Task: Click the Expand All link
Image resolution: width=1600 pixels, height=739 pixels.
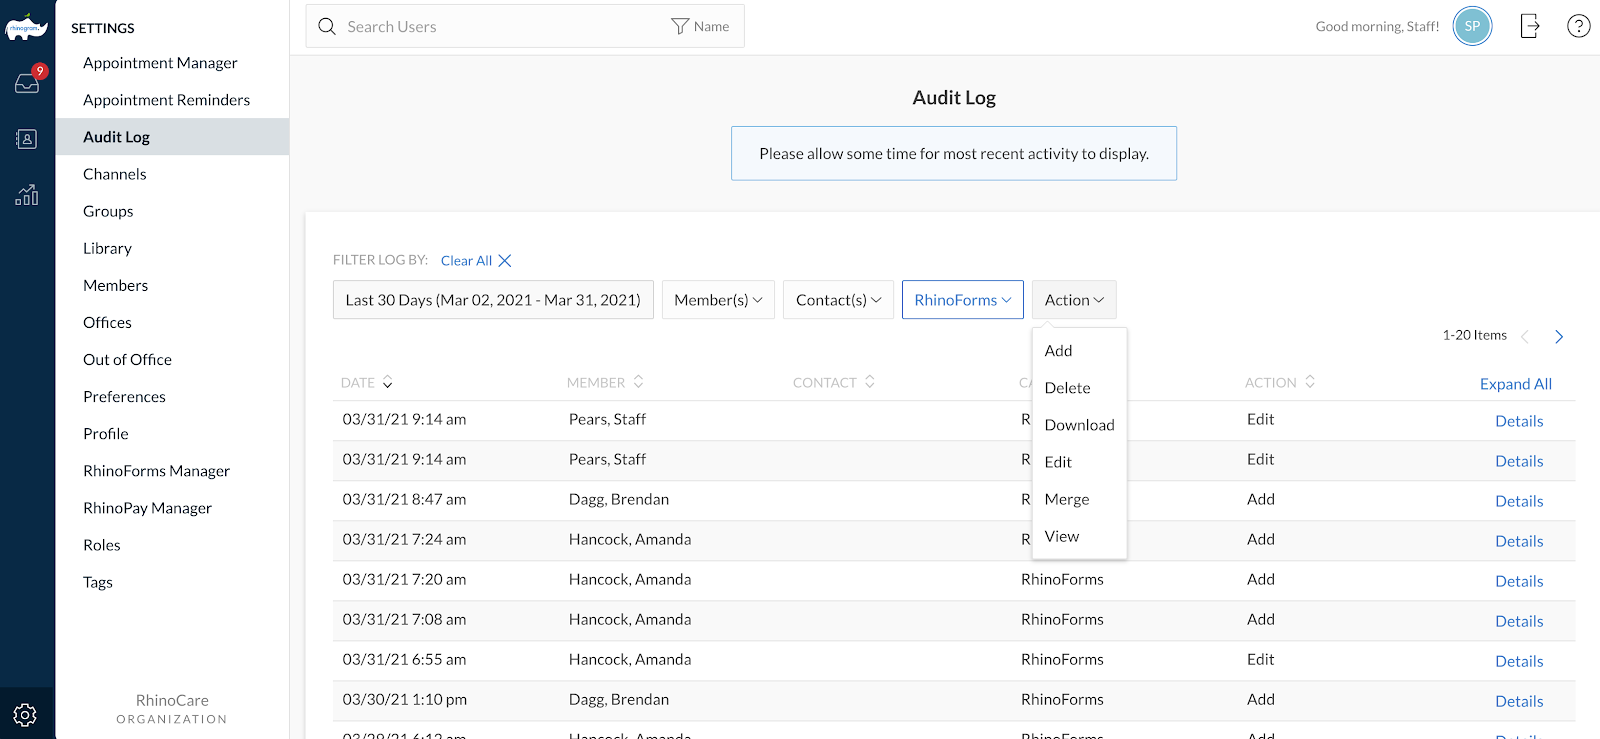Action: 1516,384
